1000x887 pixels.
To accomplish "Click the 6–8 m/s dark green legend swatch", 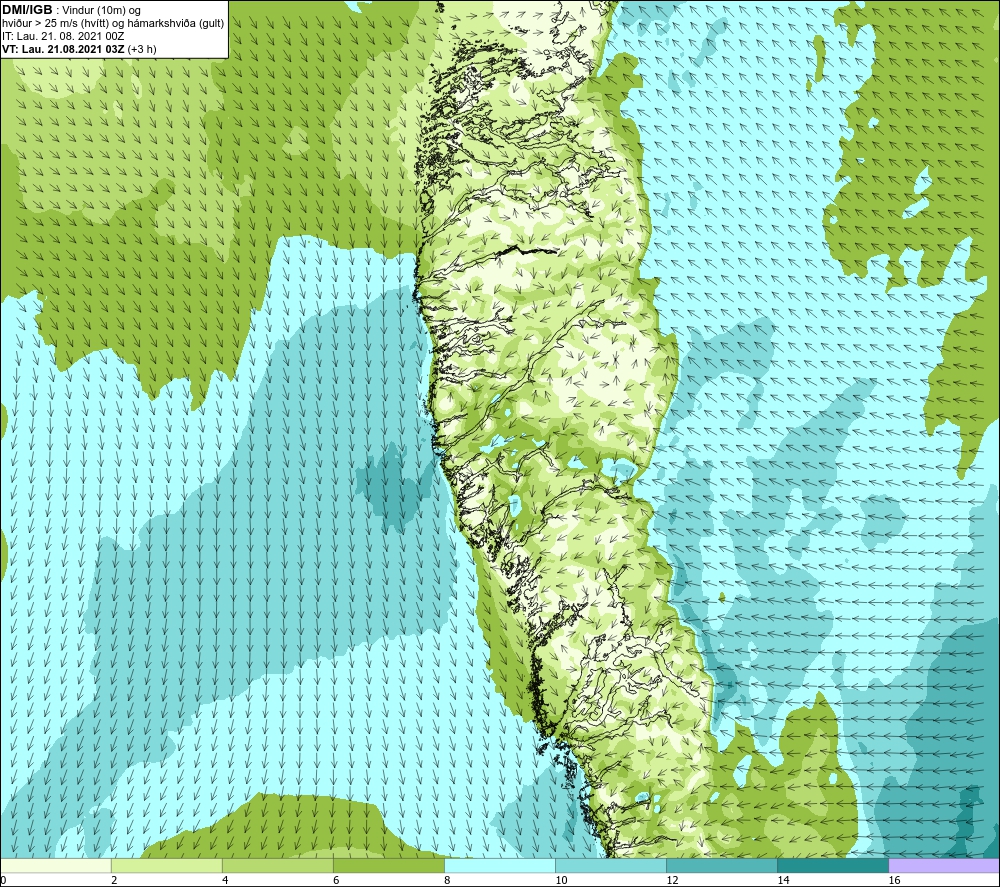I will tap(388, 866).
